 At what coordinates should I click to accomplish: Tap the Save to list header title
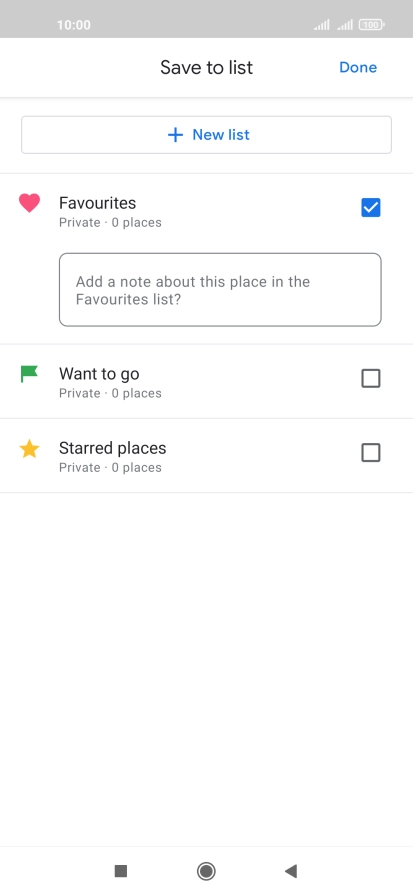tap(206, 67)
